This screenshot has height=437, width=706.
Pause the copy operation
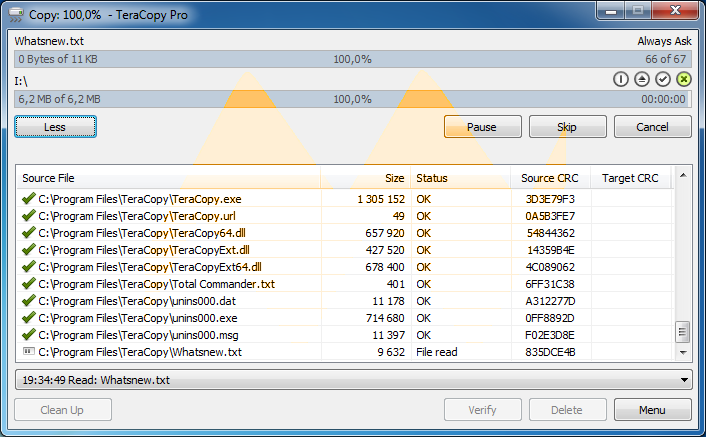pyautogui.click(x=483, y=127)
